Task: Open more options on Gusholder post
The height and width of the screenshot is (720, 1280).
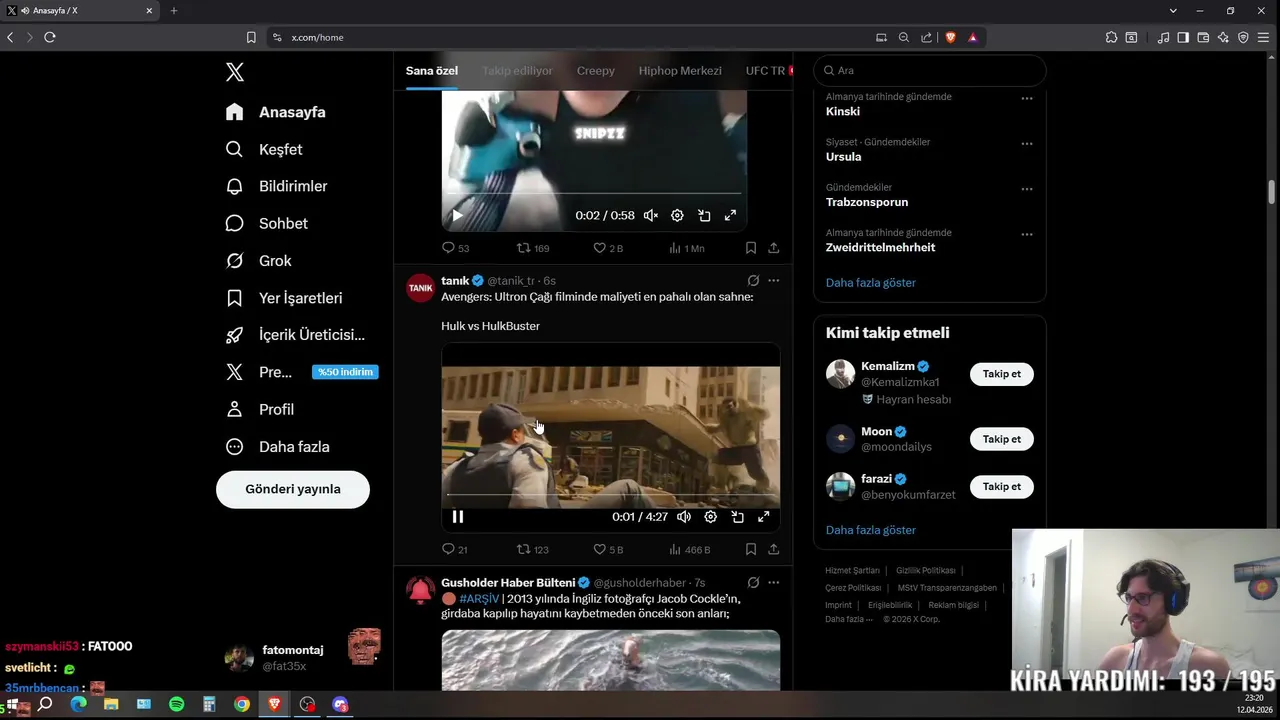Action: click(773, 583)
